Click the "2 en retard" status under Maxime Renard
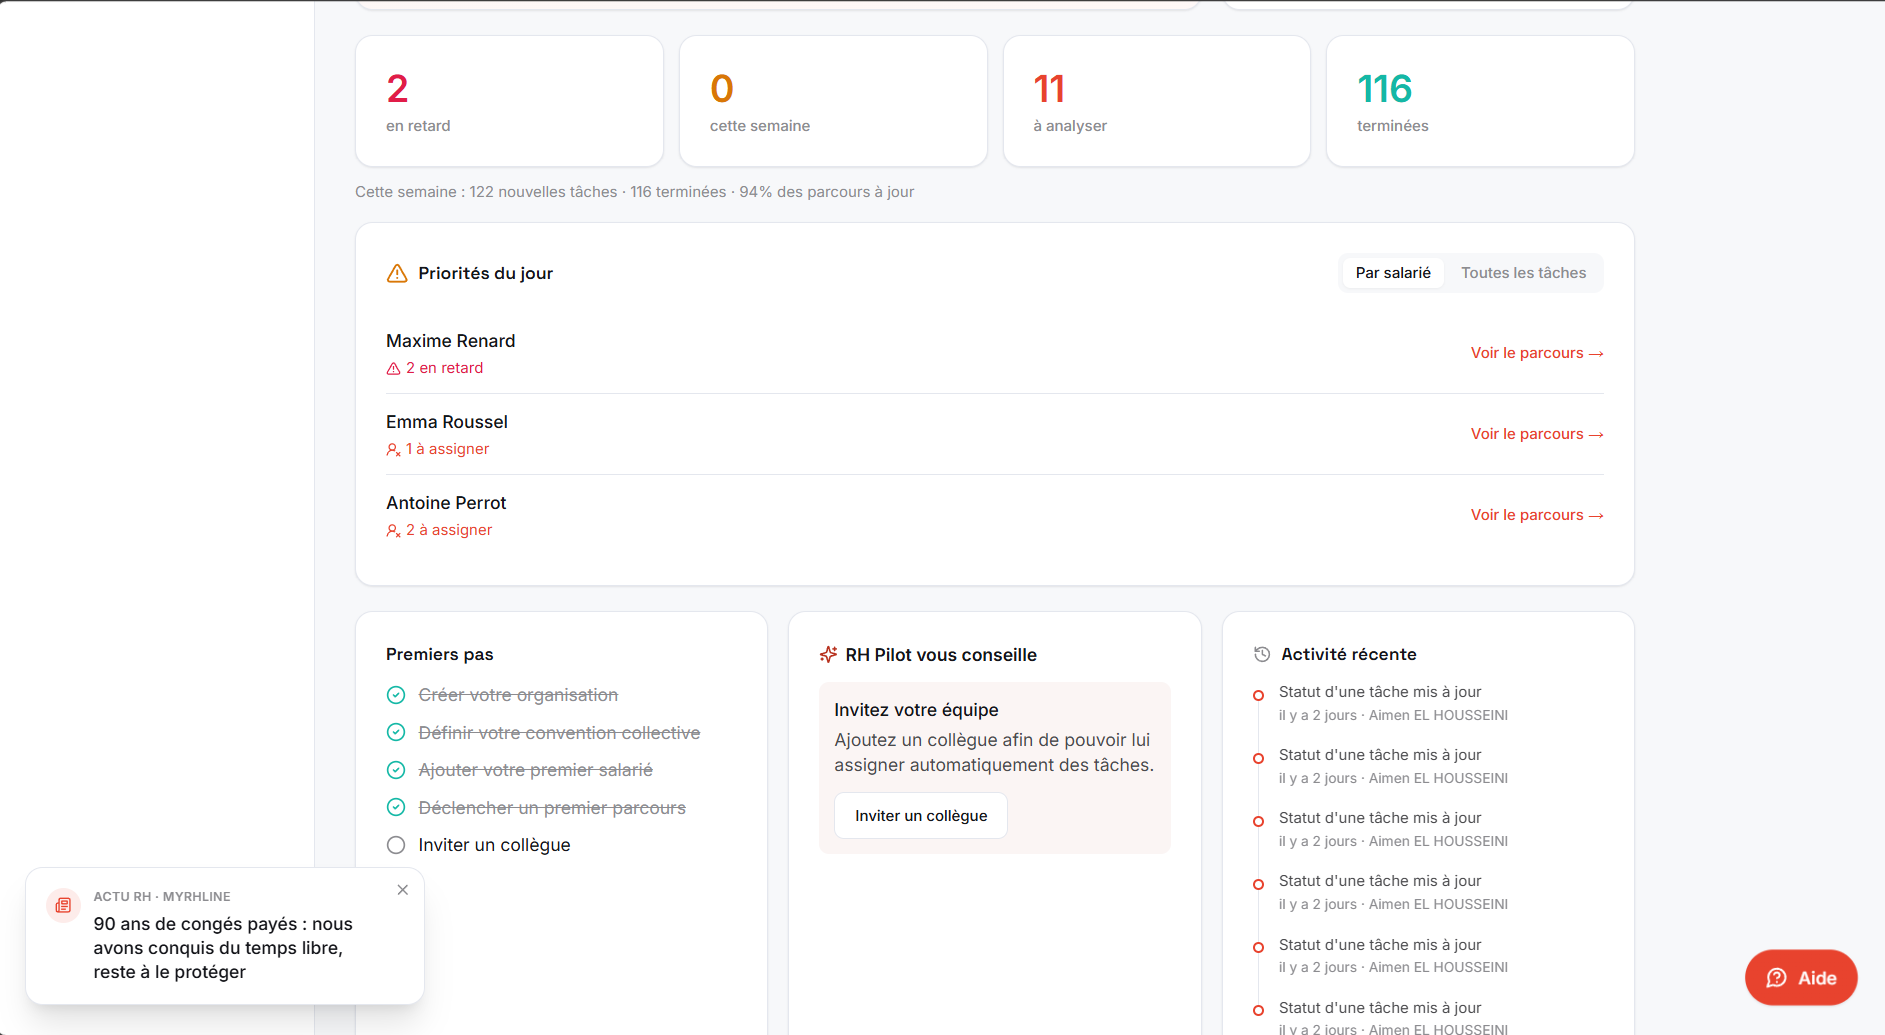Image resolution: width=1885 pixels, height=1035 pixels. click(x=444, y=368)
